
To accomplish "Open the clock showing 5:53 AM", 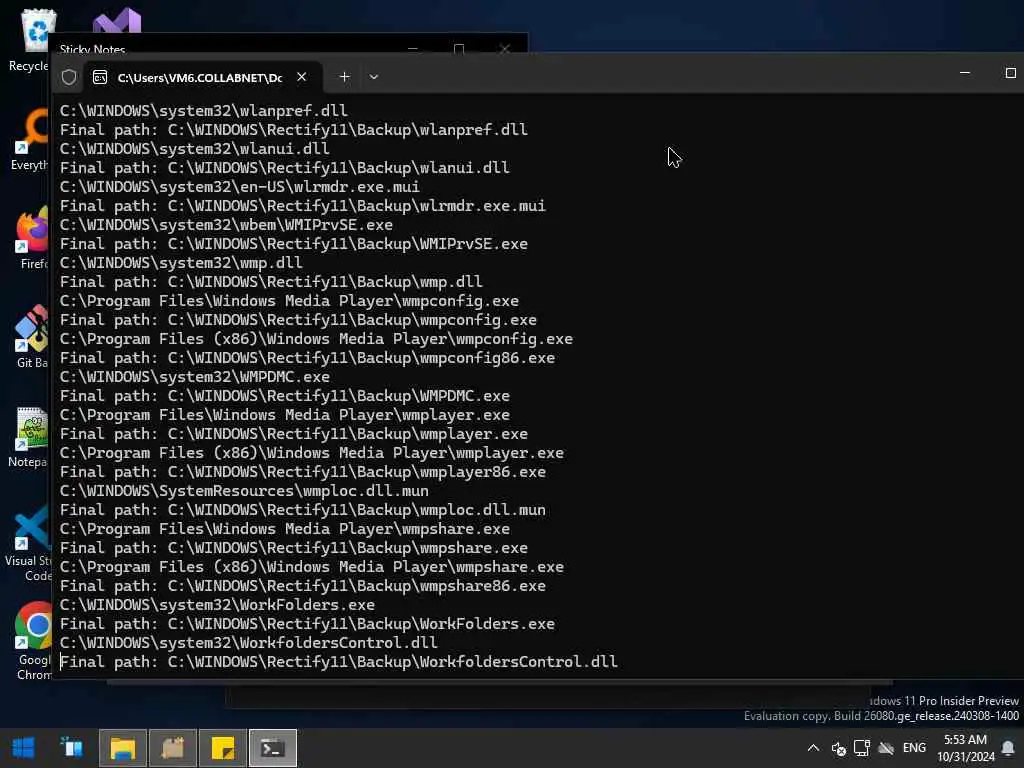I will pyautogui.click(x=965, y=748).
